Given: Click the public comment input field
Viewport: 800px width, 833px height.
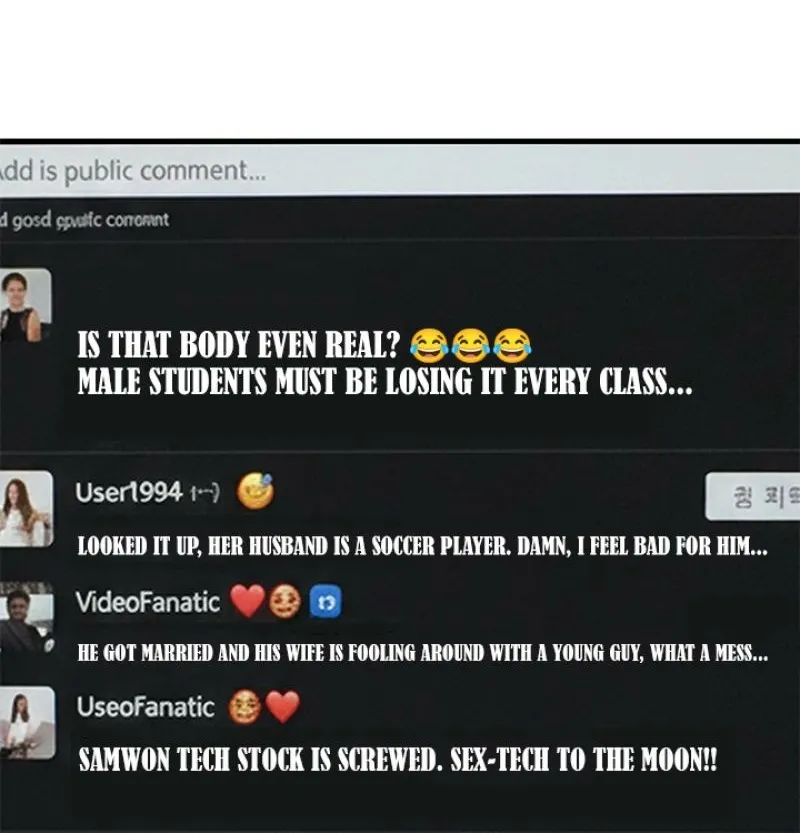Looking at the screenshot, I should click(x=400, y=170).
